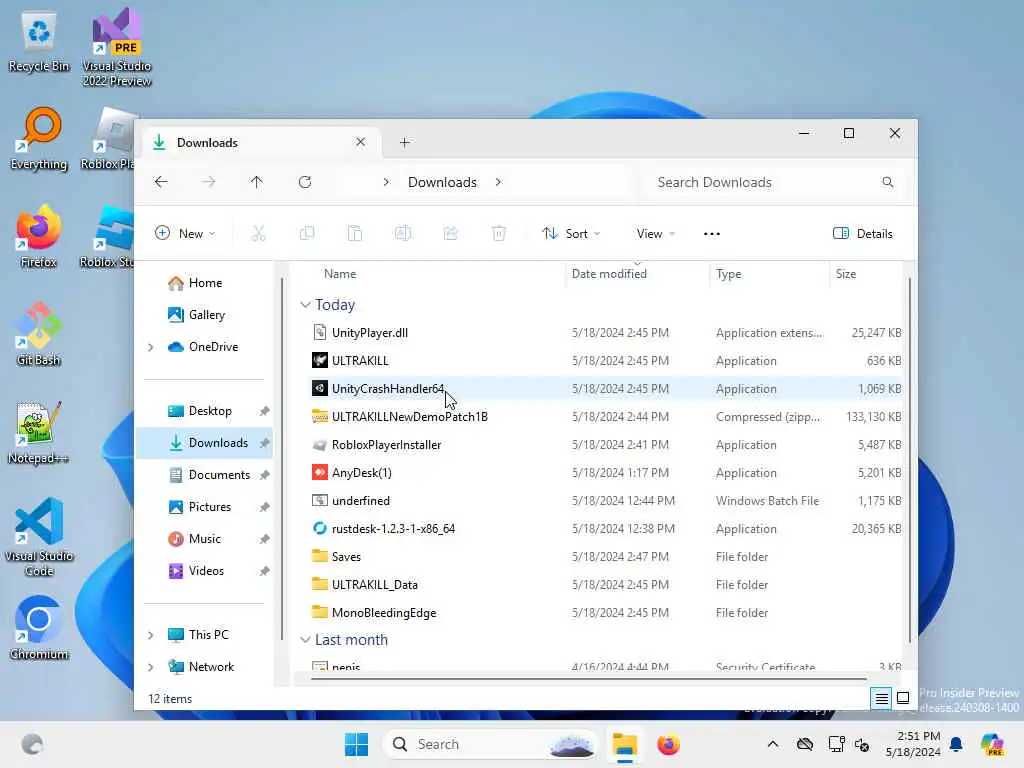This screenshot has width=1024, height=768.
Task: Open the notification bell in taskbar
Action: coord(956,744)
